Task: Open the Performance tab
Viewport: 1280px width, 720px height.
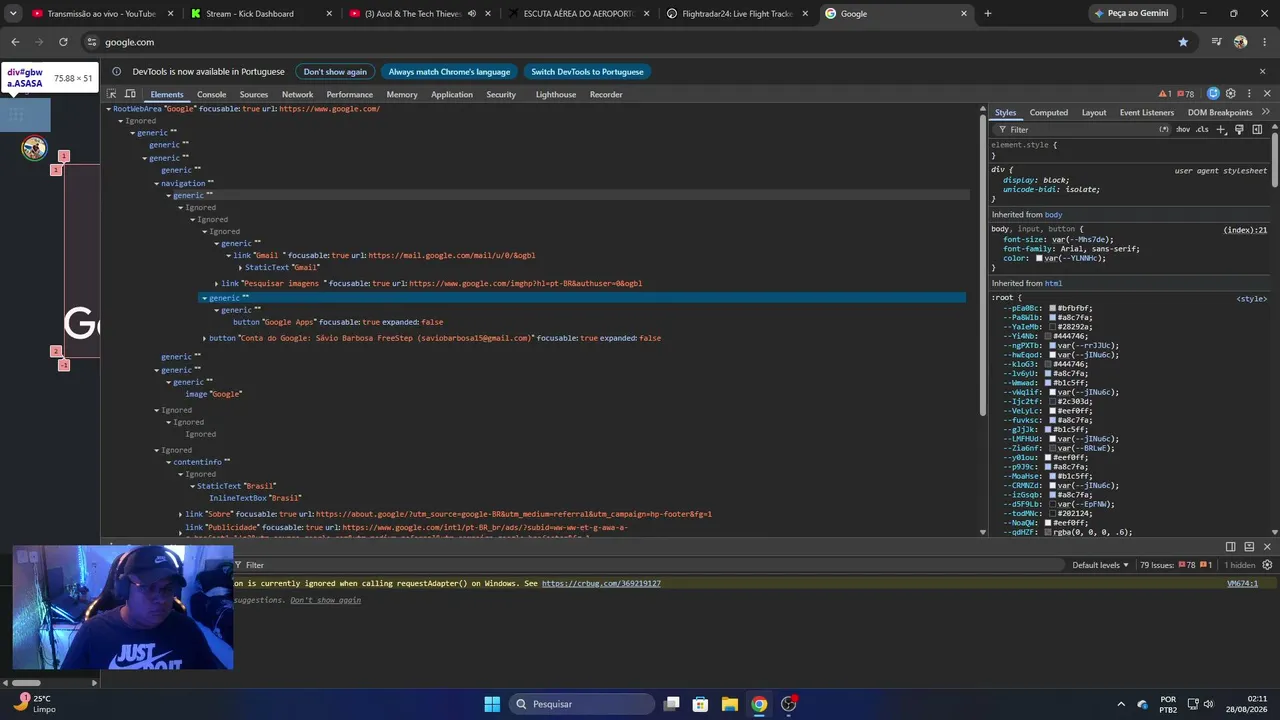Action: 349,94
